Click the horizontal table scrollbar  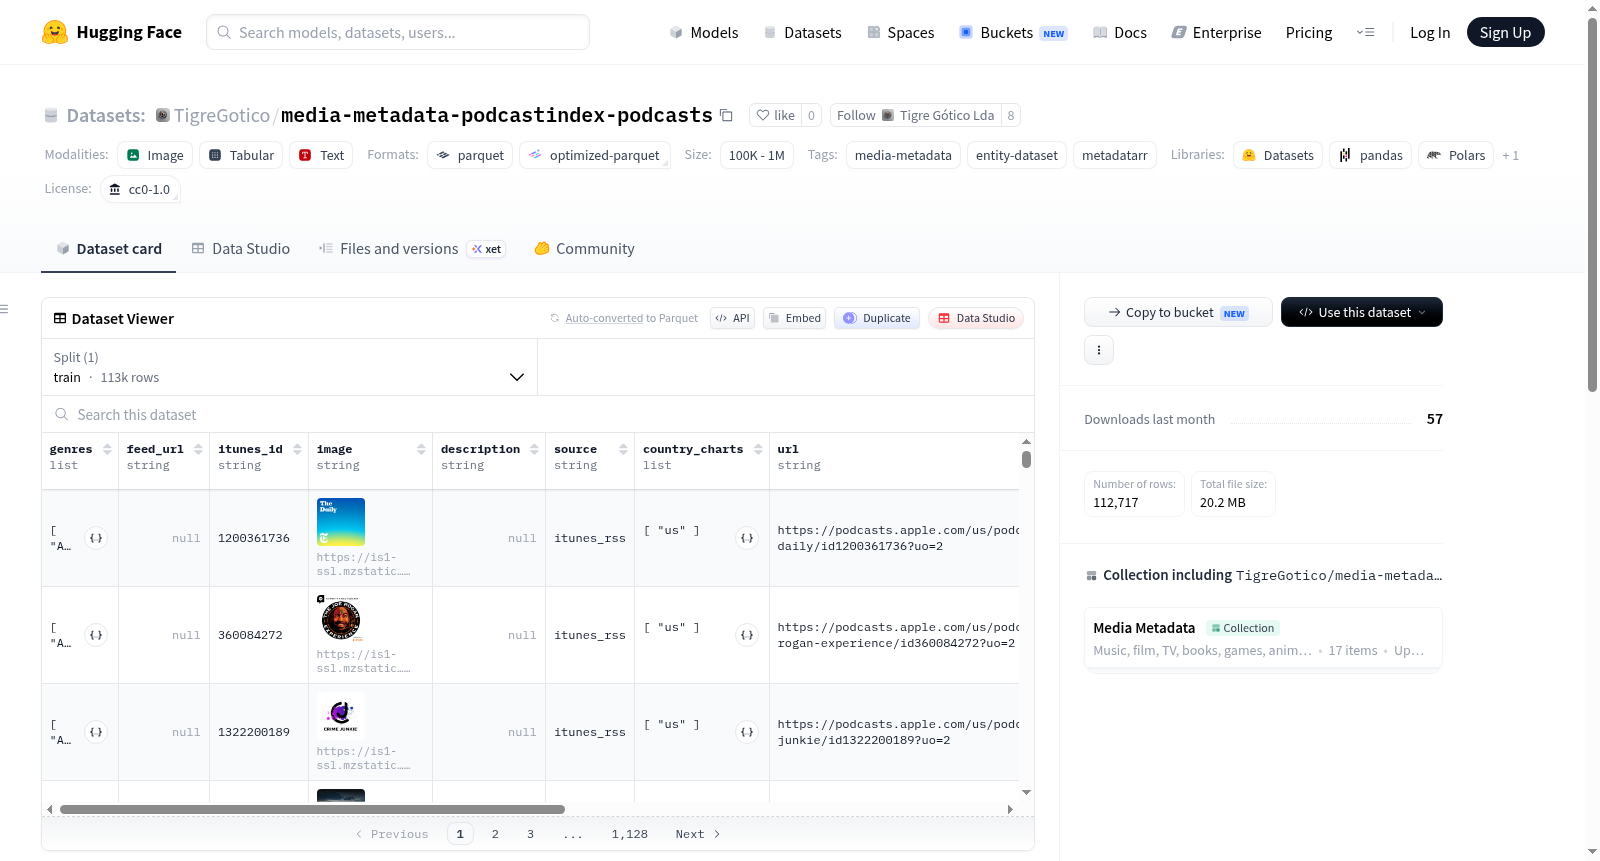[x=312, y=809]
